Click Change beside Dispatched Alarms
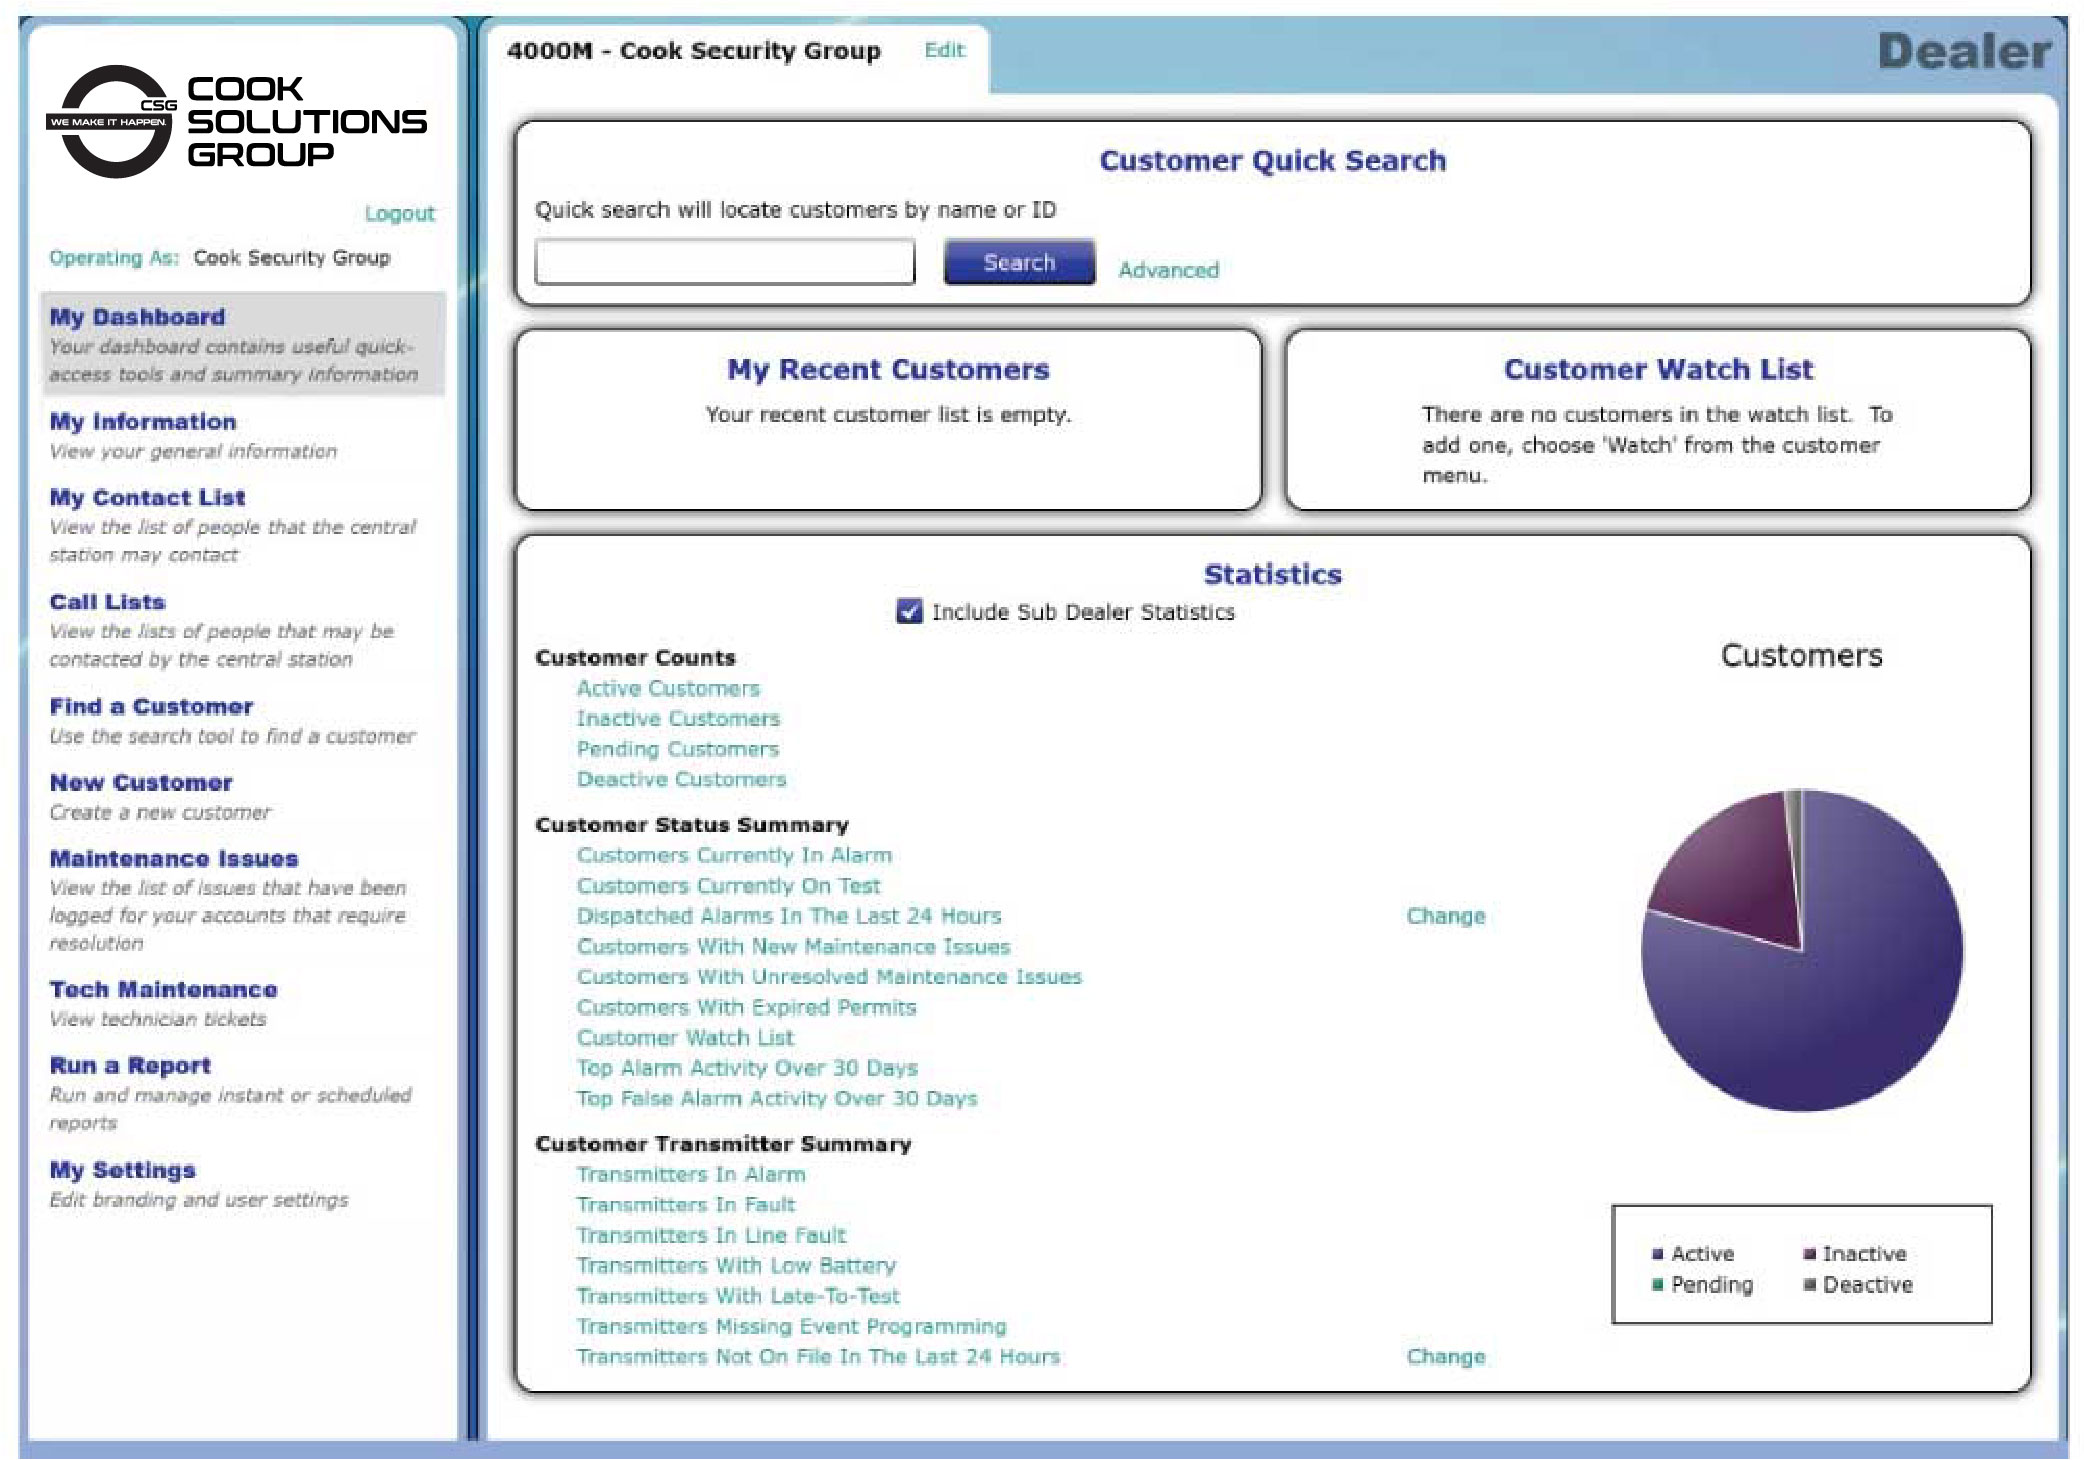 (x=1446, y=916)
